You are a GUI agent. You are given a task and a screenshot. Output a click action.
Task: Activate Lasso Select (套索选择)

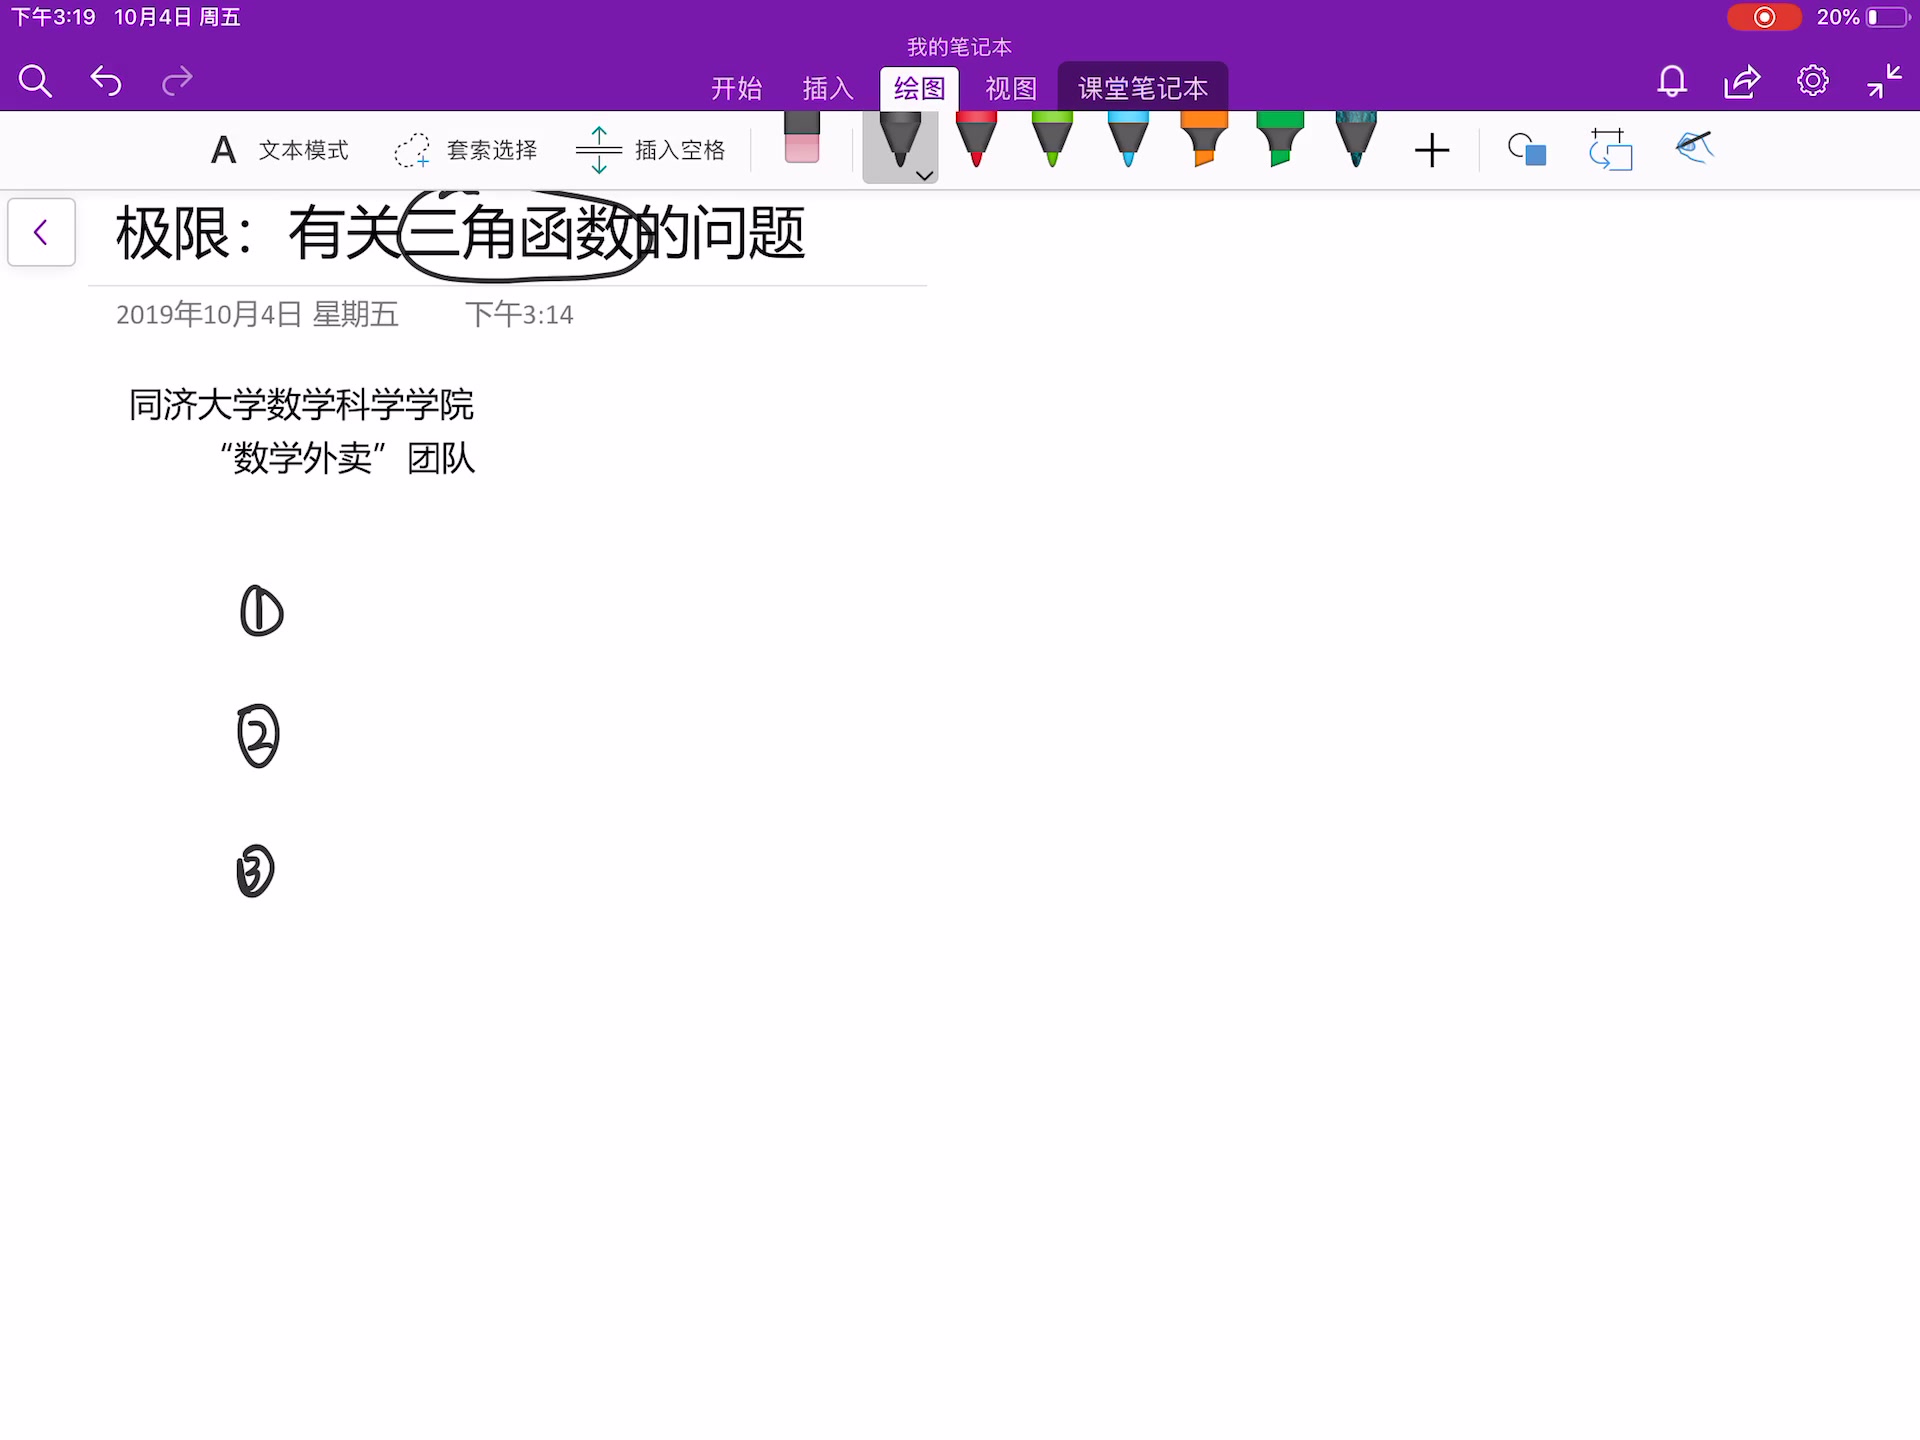click(465, 150)
